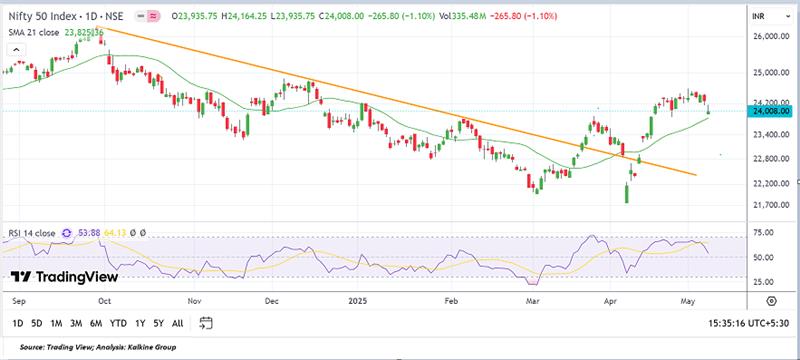The width and height of the screenshot is (800, 360).
Task: Select the 6M time range
Action: coord(96,323)
